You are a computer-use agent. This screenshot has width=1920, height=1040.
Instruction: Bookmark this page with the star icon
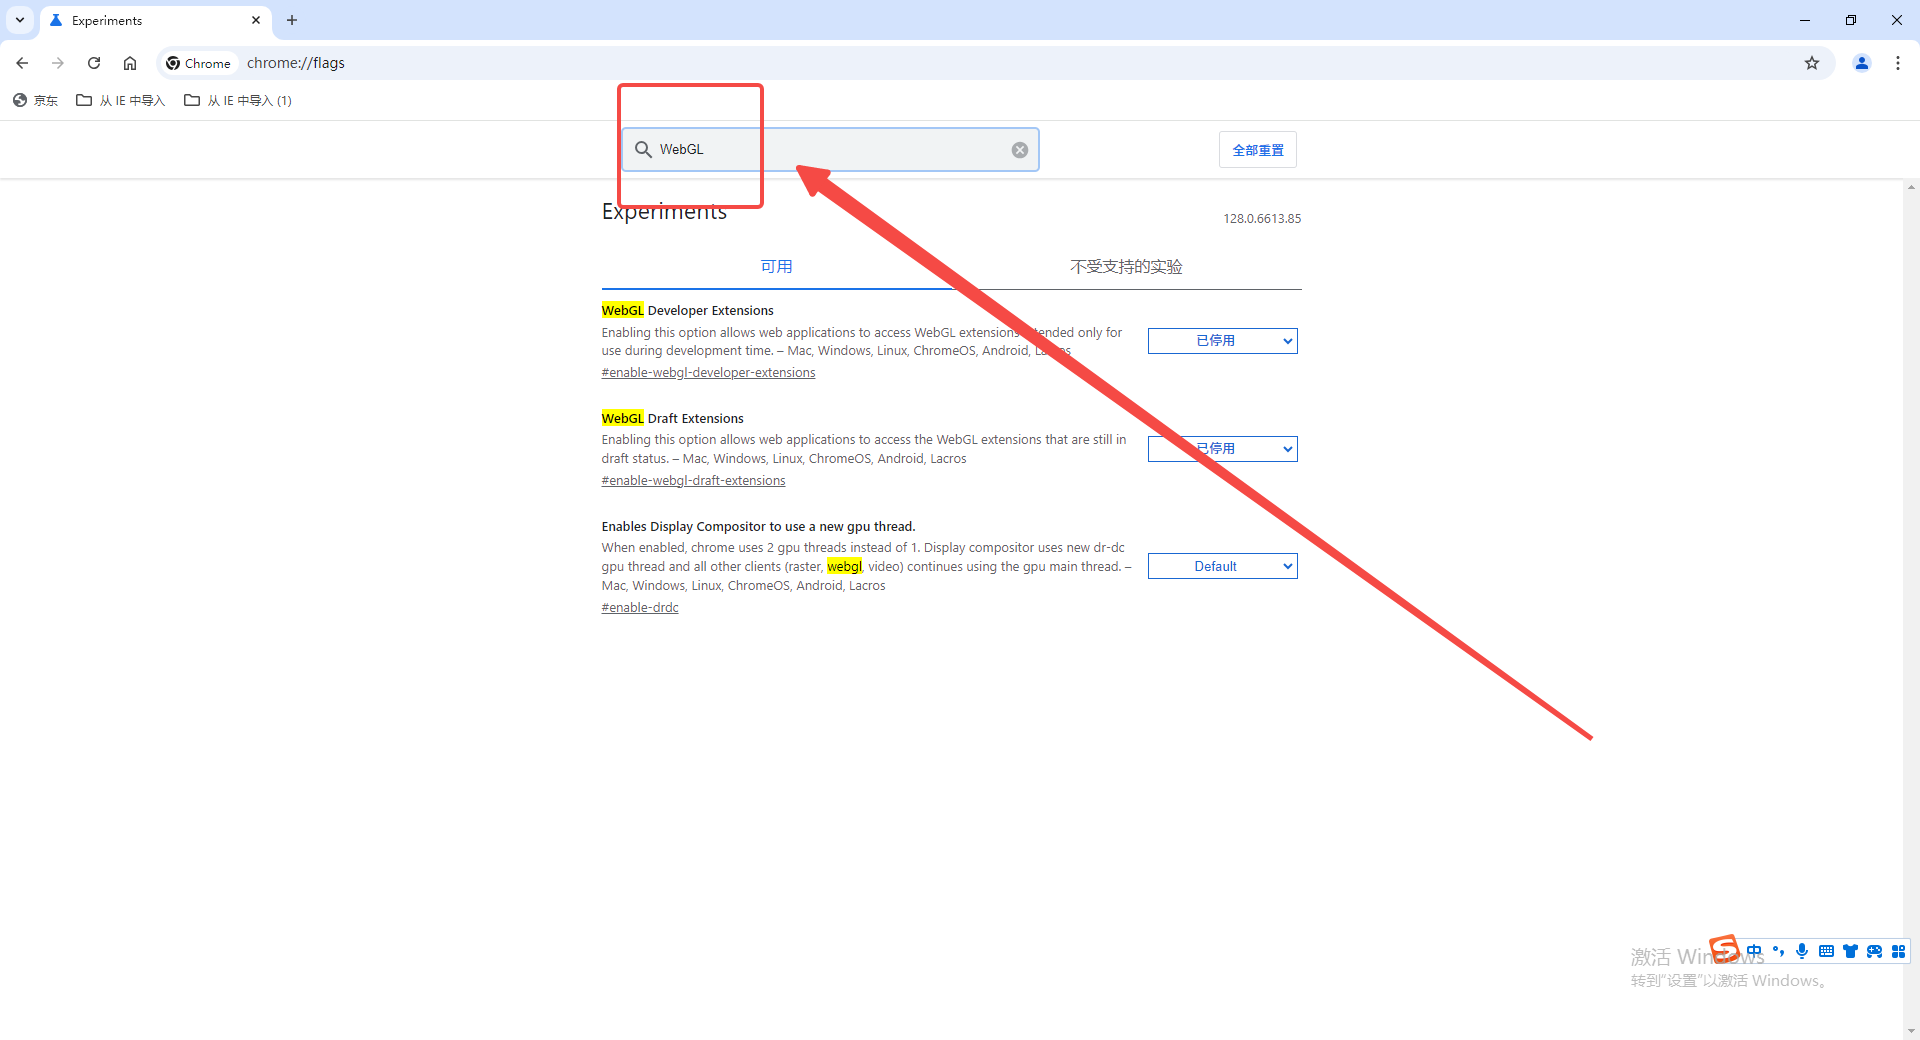(1812, 63)
